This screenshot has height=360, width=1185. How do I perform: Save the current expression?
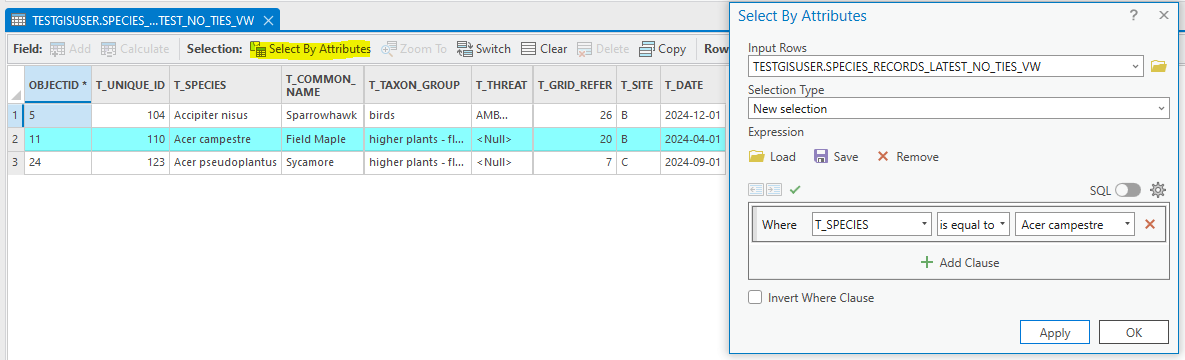[836, 157]
